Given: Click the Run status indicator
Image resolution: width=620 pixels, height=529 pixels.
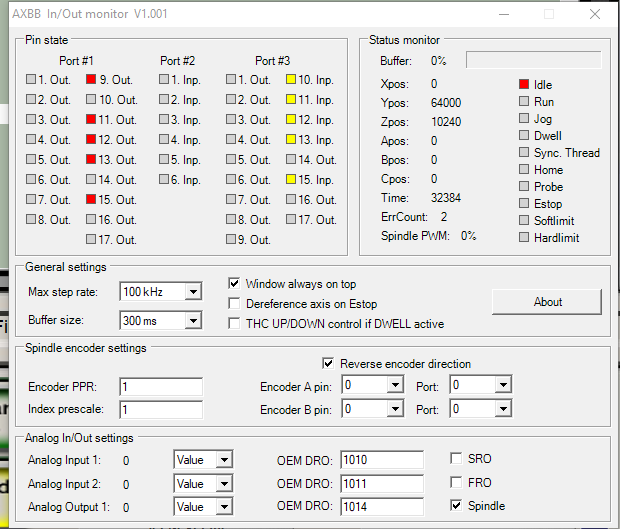Looking at the screenshot, I should click(x=524, y=101).
